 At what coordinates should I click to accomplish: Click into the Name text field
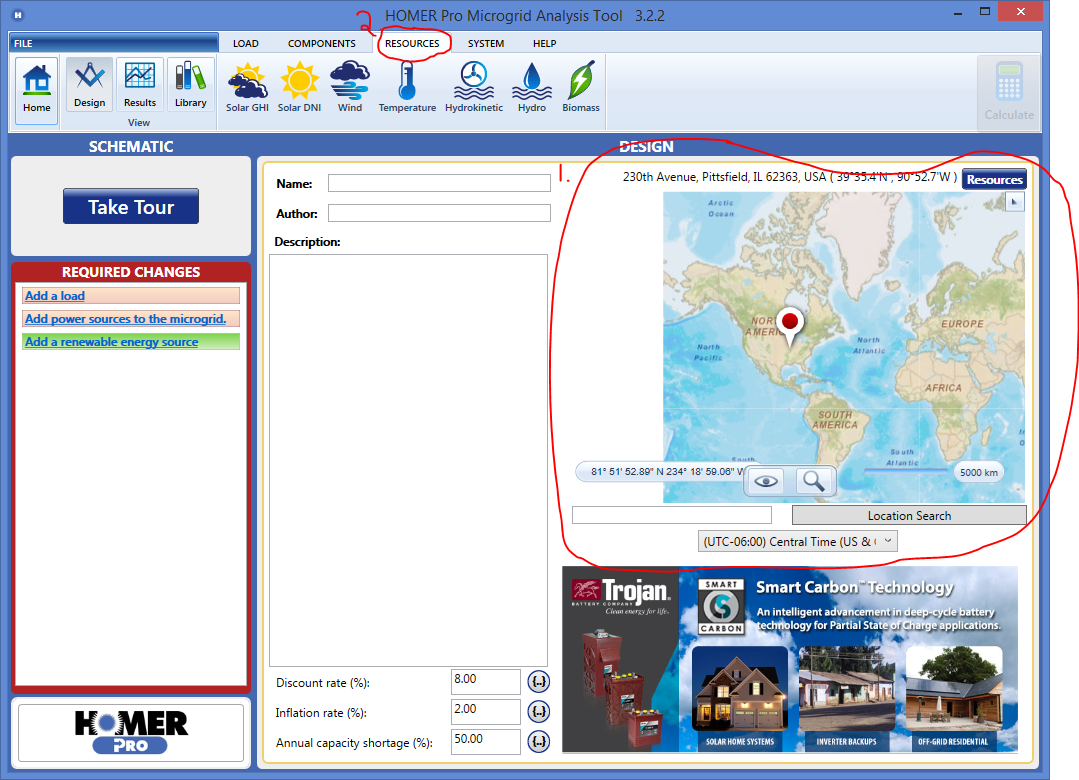439,184
